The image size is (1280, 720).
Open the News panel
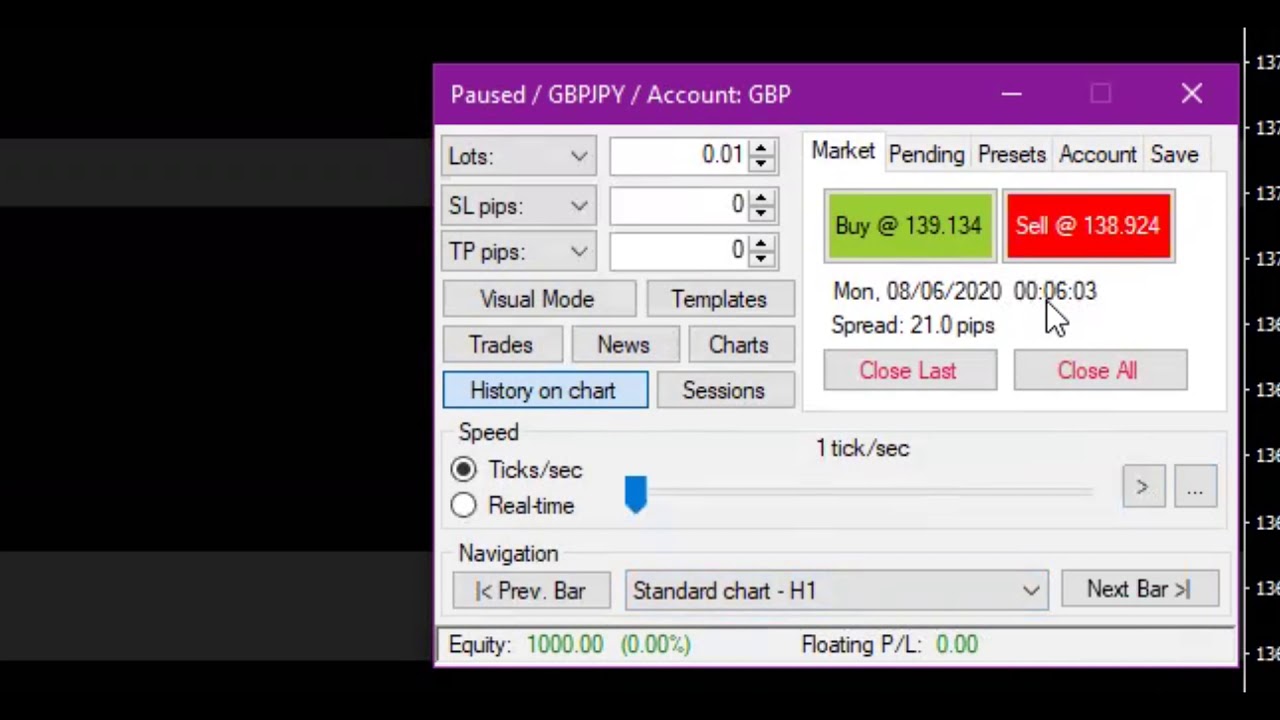(624, 344)
